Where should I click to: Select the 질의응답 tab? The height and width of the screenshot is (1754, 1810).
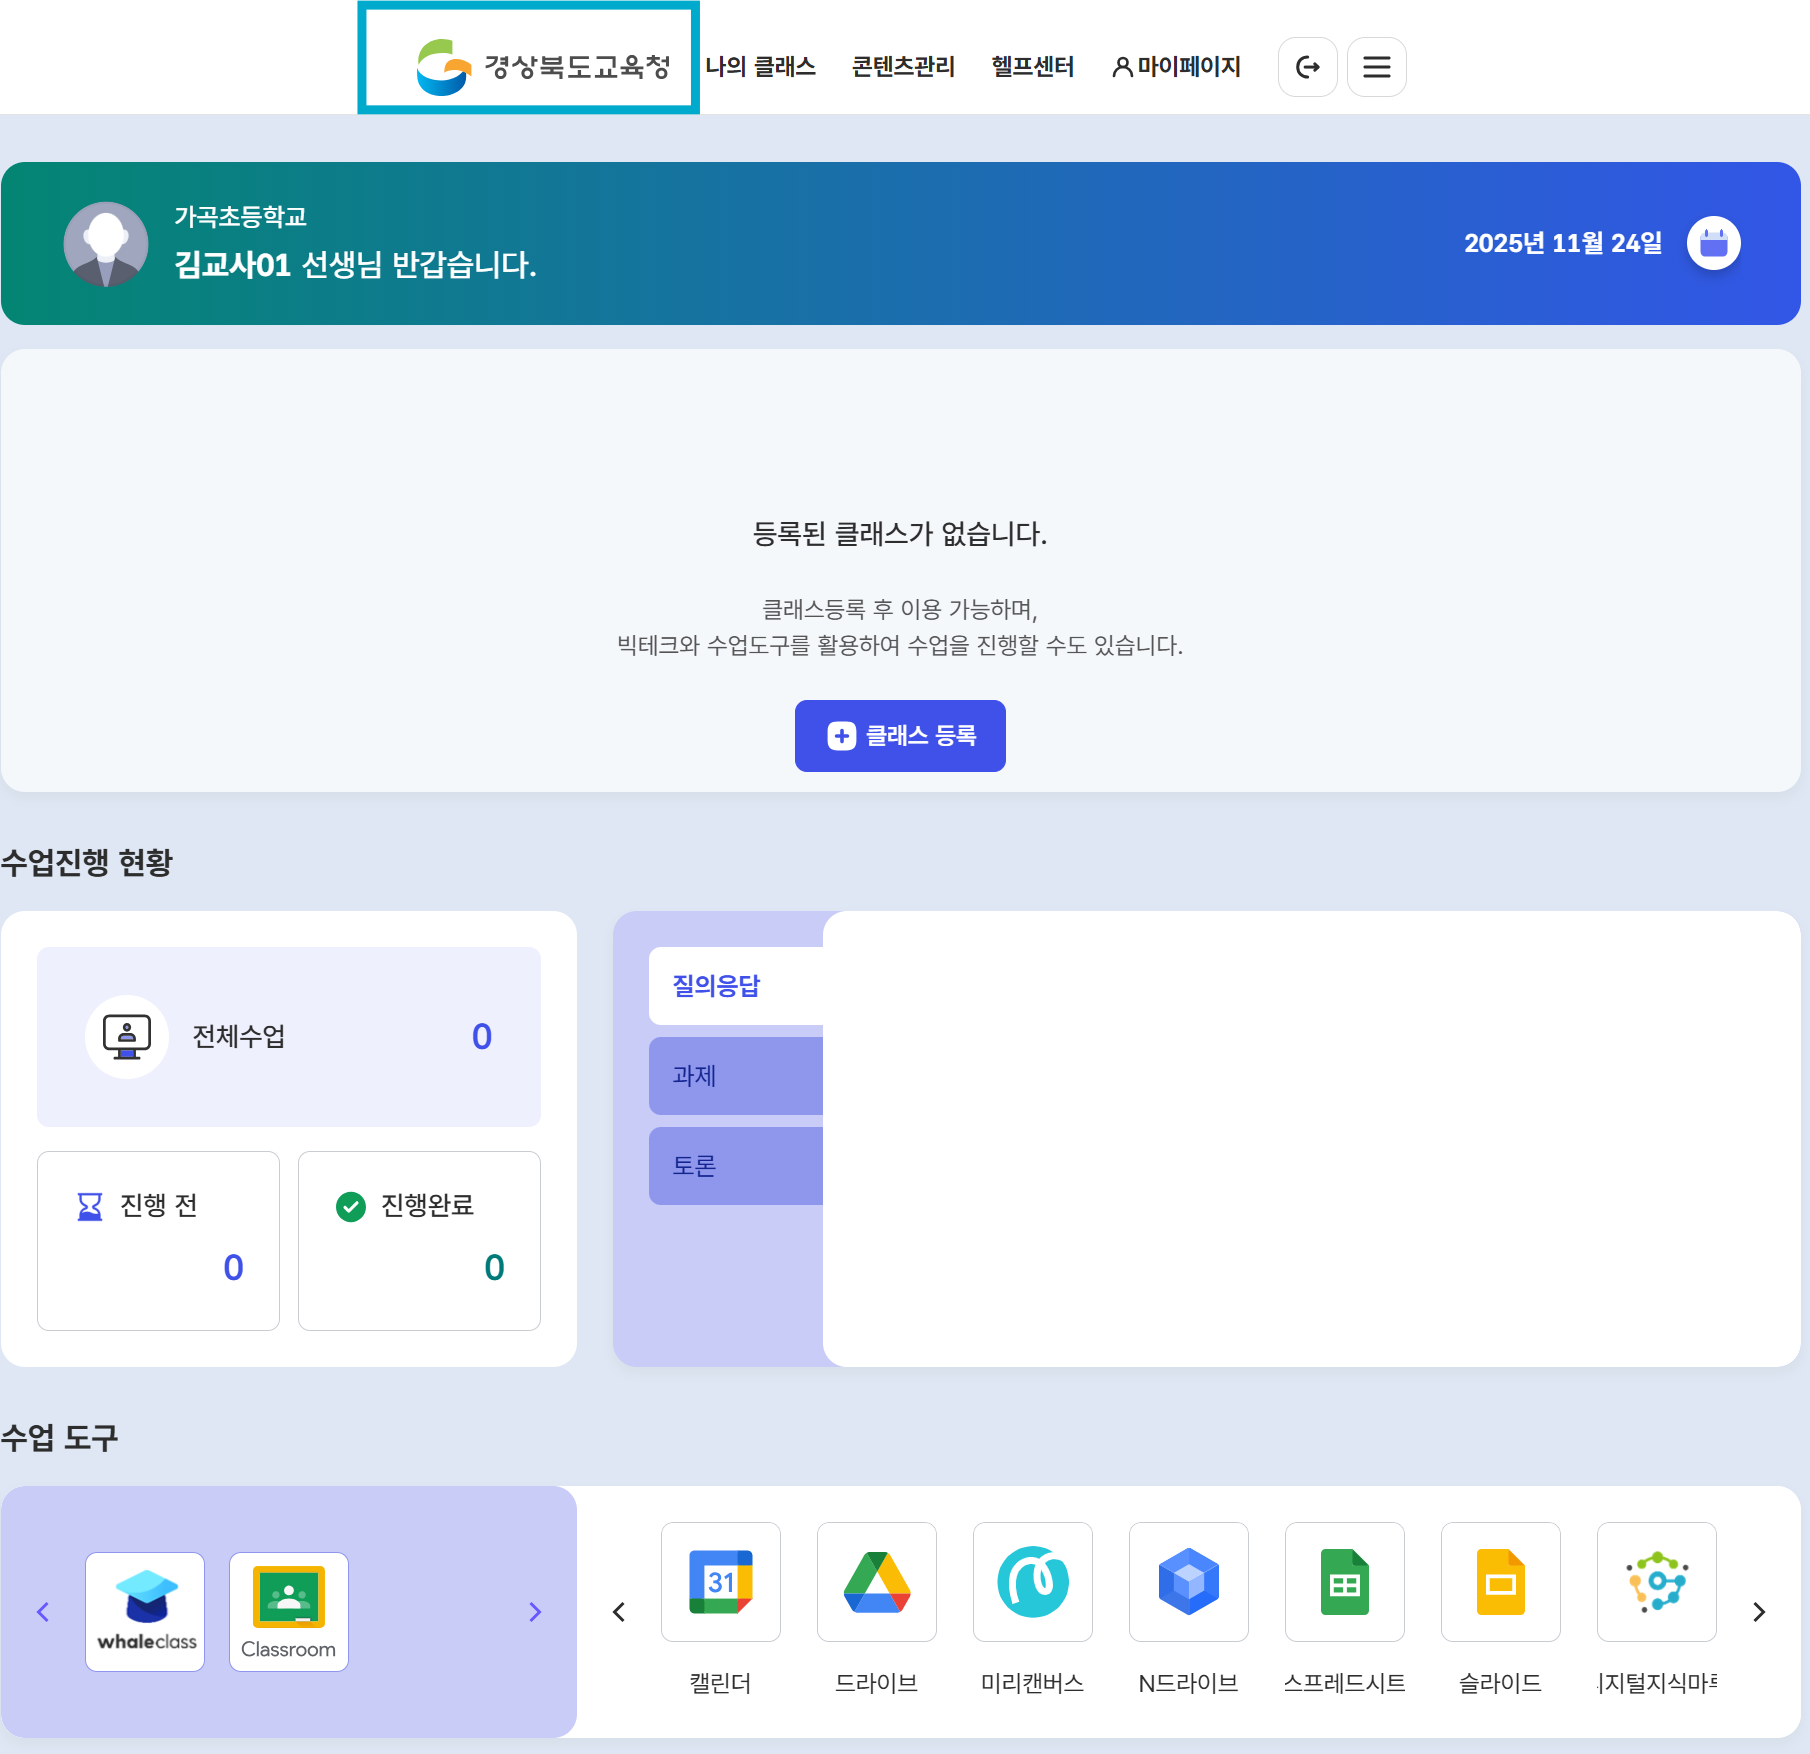click(736, 986)
